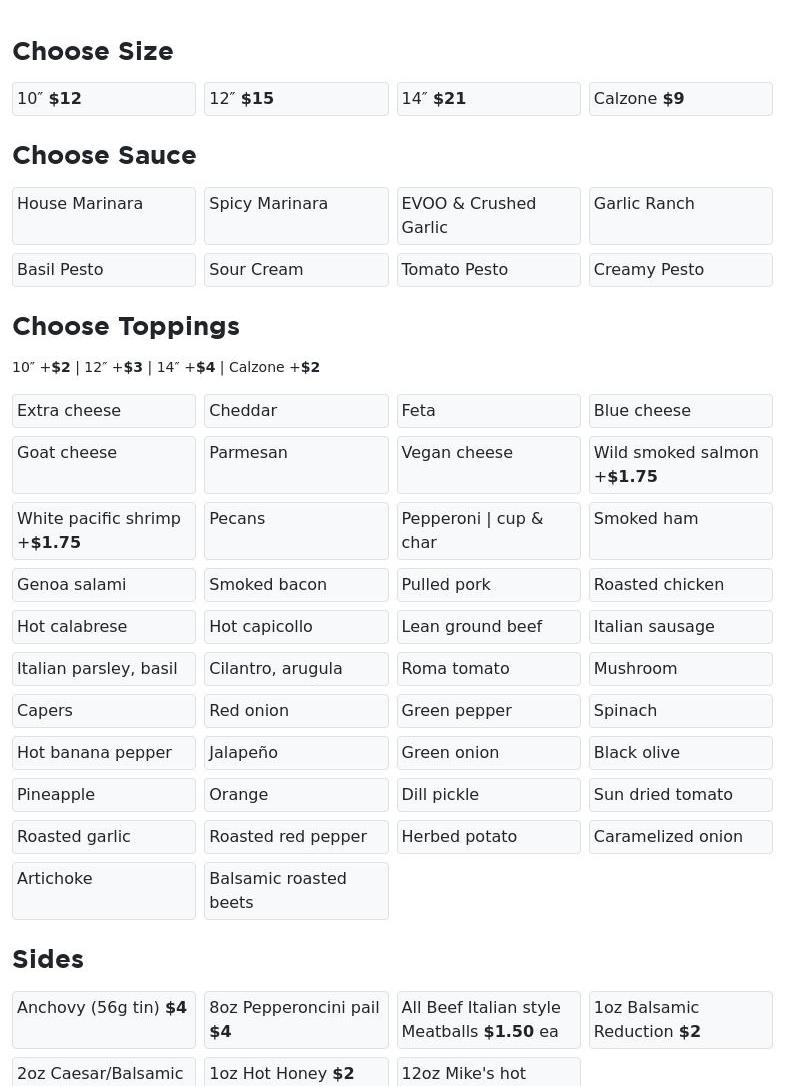This screenshot has width=785, height=1086.
Task: Add Anchovy 56g tin side
Action: coord(104,1019)
